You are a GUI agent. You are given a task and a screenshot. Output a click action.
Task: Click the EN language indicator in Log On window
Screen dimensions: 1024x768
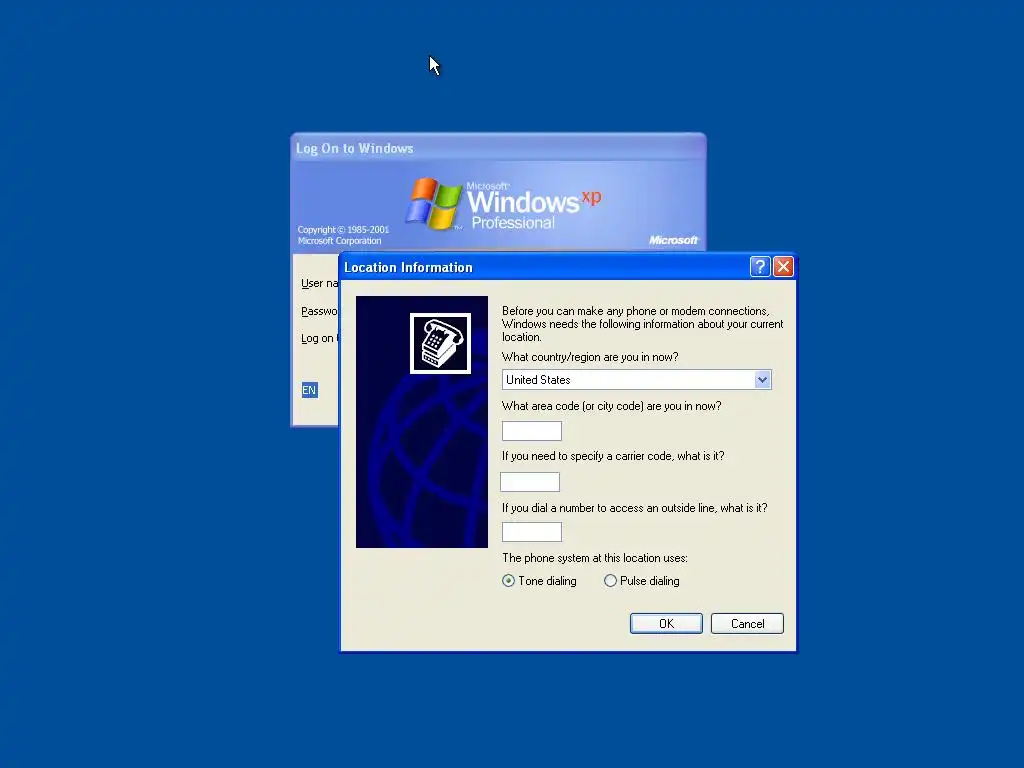point(310,390)
